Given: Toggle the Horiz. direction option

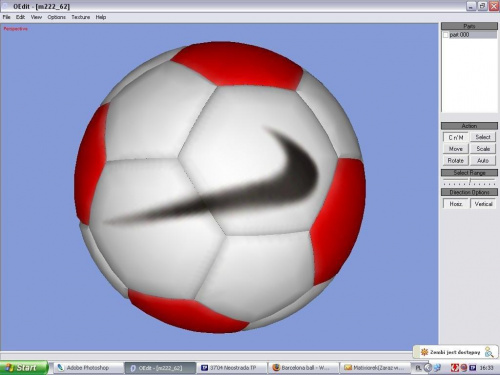Looking at the screenshot, I should 456,204.
